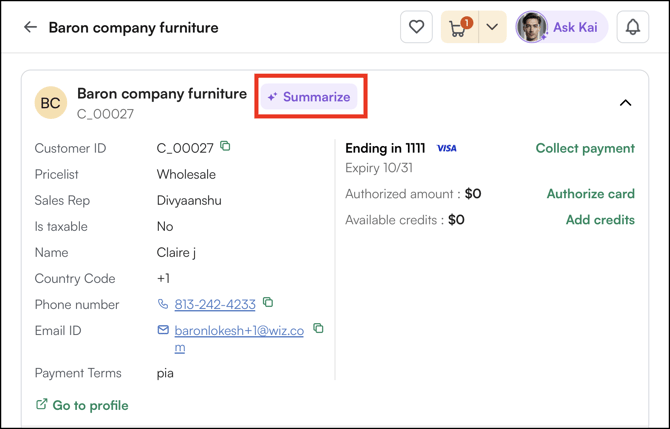Open Ask Kai assistant
Viewport: 670px width, 429px height.
pos(561,27)
